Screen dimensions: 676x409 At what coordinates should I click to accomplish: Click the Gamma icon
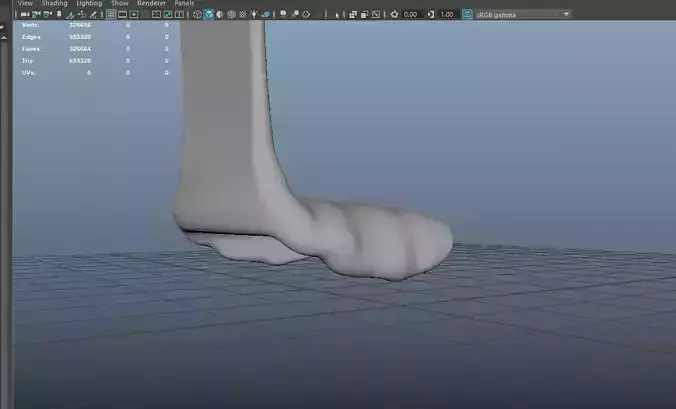click(x=431, y=14)
